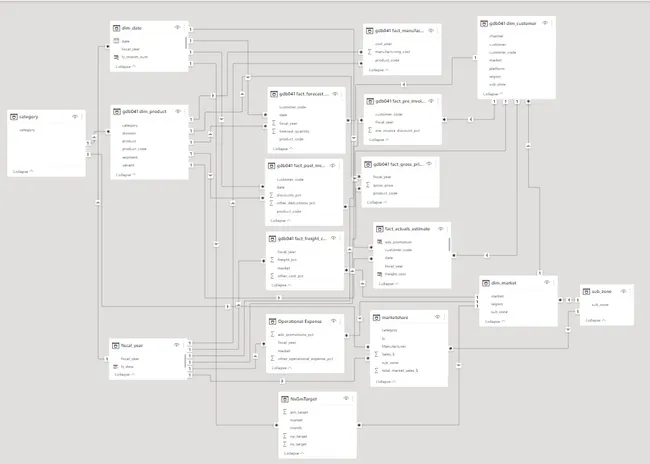Toggle eye icon on category table
The image size is (650, 464).
pyautogui.click(x=75, y=117)
